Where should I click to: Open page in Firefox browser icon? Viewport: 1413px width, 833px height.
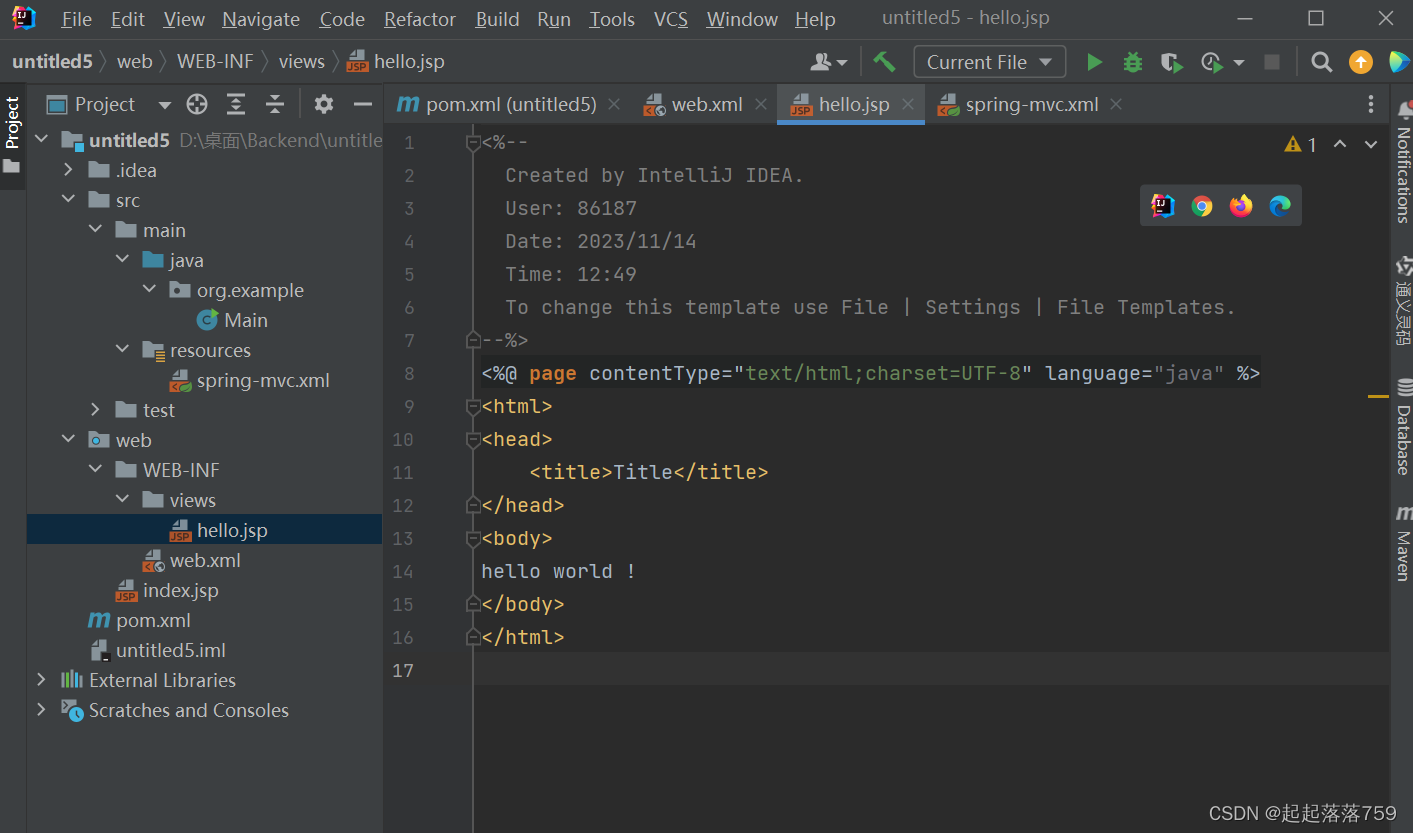tap(1241, 206)
